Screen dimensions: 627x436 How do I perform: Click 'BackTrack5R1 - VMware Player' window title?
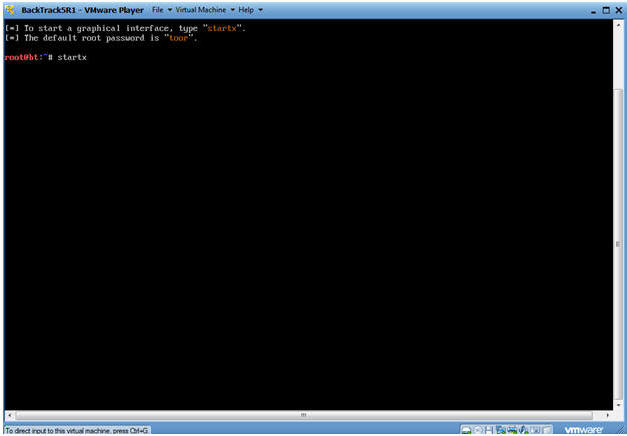pyautogui.click(x=82, y=10)
